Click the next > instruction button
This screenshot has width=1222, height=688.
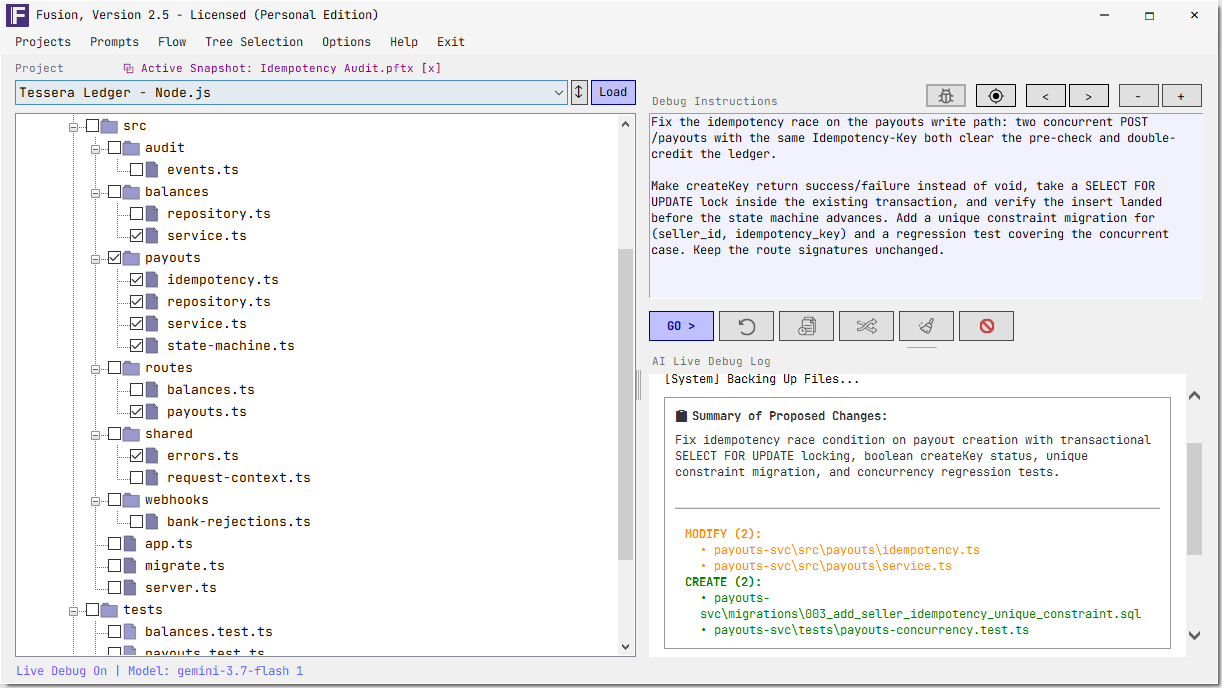coord(1088,96)
